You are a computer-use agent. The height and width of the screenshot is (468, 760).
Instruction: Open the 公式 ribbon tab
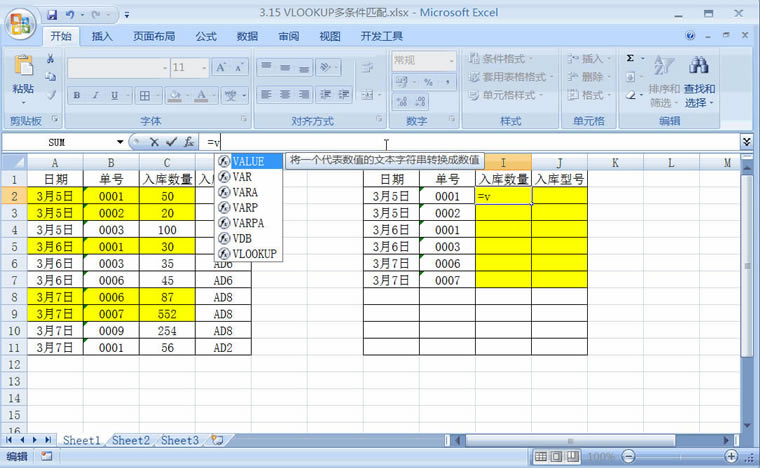[206, 36]
